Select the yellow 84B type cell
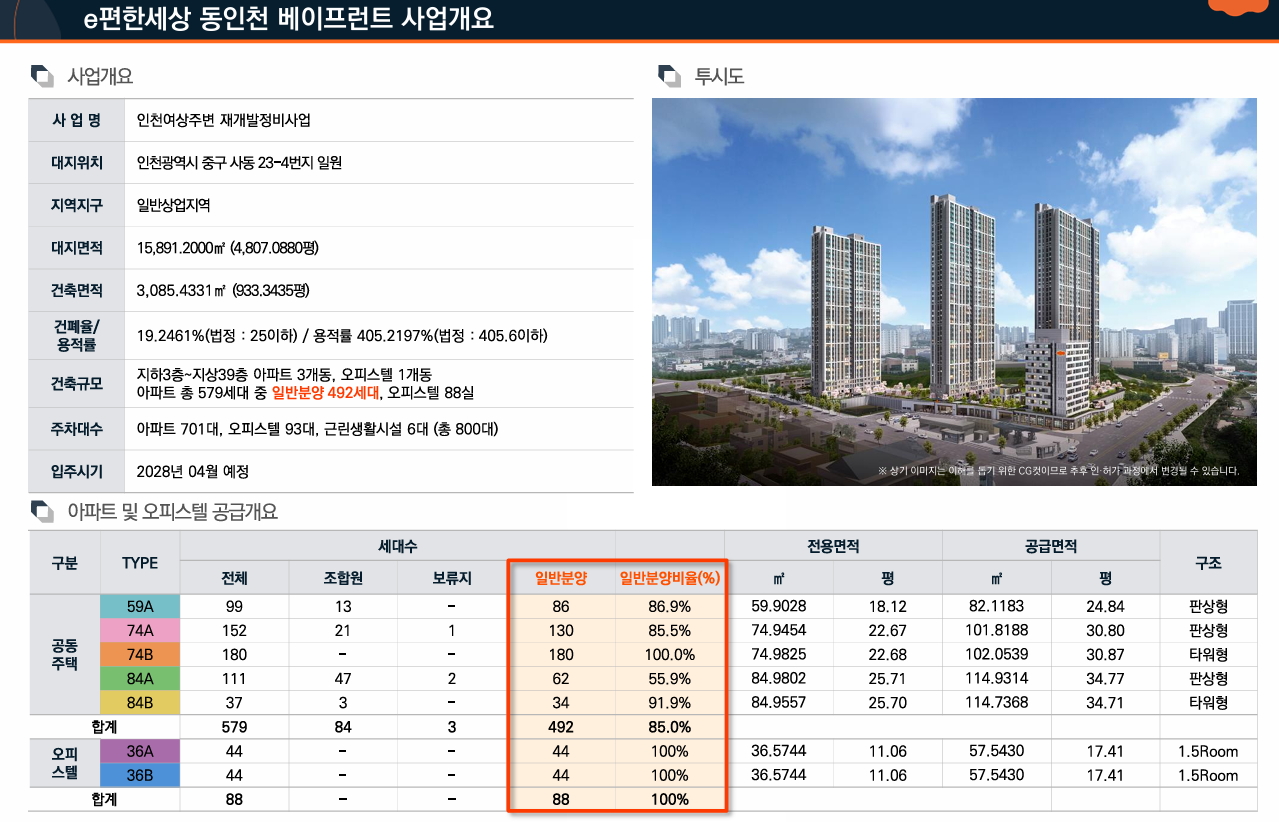 coord(140,703)
